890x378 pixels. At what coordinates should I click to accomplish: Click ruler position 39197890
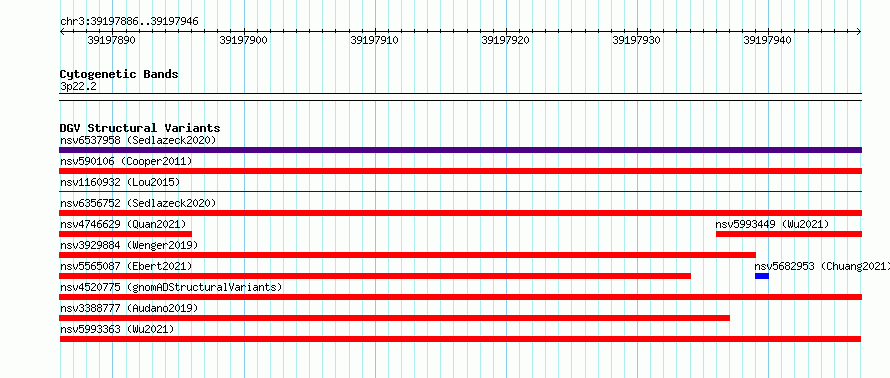pyautogui.click(x=112, y=40)
